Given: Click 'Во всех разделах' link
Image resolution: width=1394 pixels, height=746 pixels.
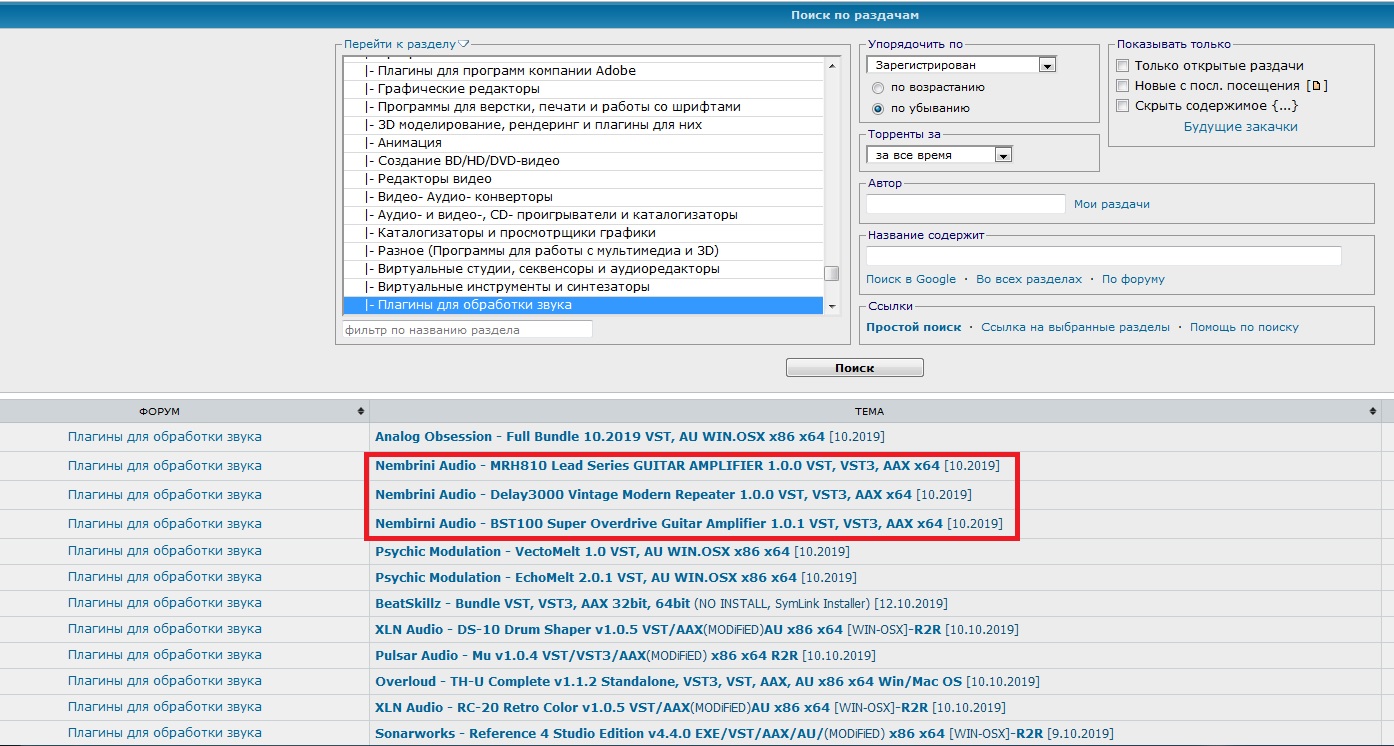Looking at the screenshot, I should point(1029,280).
